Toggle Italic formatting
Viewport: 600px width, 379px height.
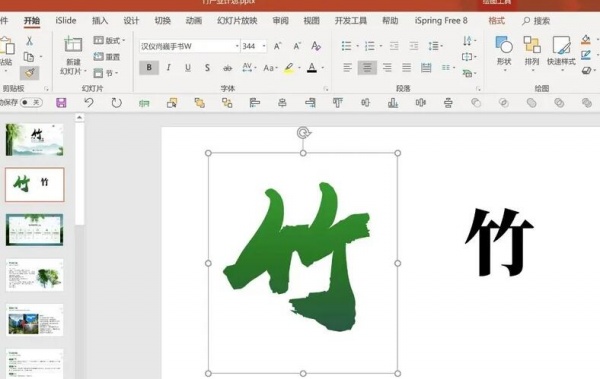[x=168, y=68]
